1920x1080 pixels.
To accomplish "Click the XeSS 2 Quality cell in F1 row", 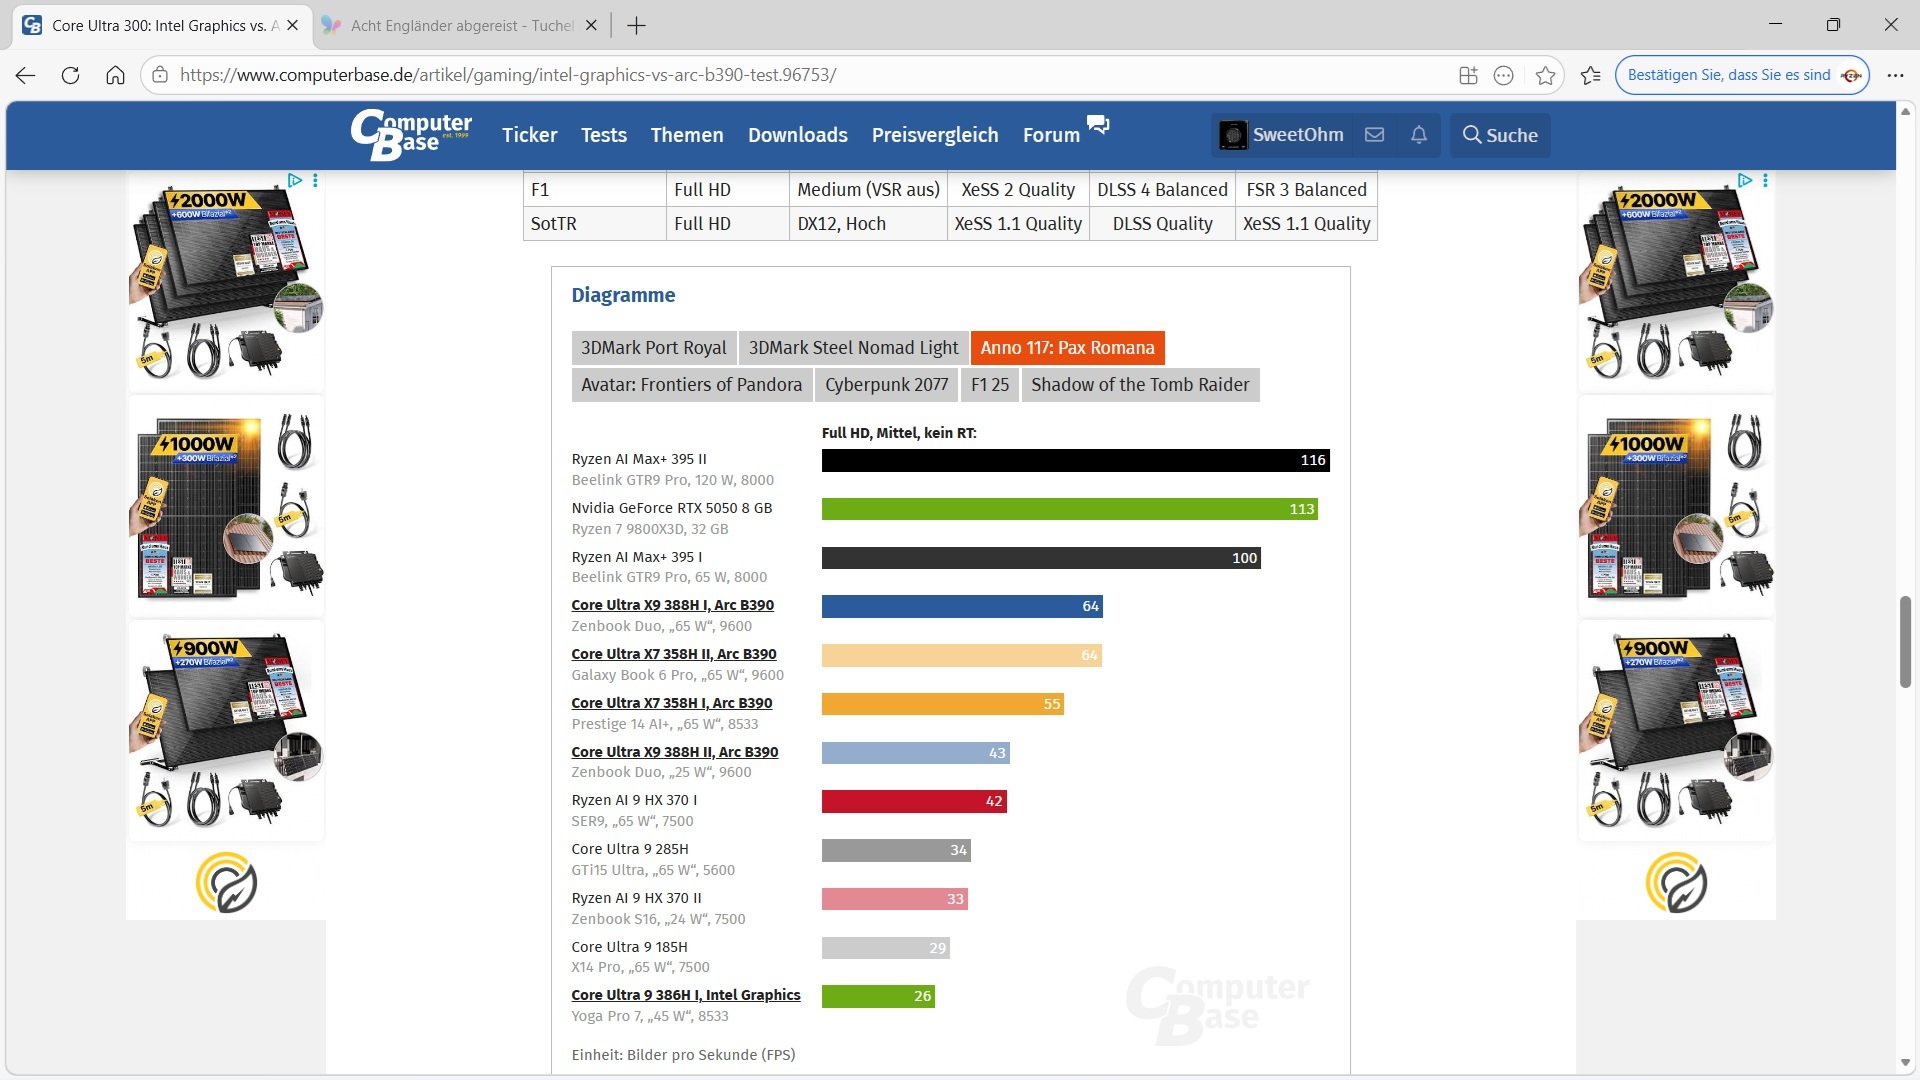I will pos(1018,190).
